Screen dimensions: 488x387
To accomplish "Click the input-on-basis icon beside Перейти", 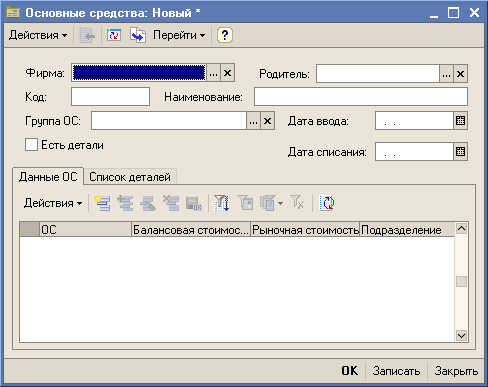I will pyautogui.click(x=138, y=35).
